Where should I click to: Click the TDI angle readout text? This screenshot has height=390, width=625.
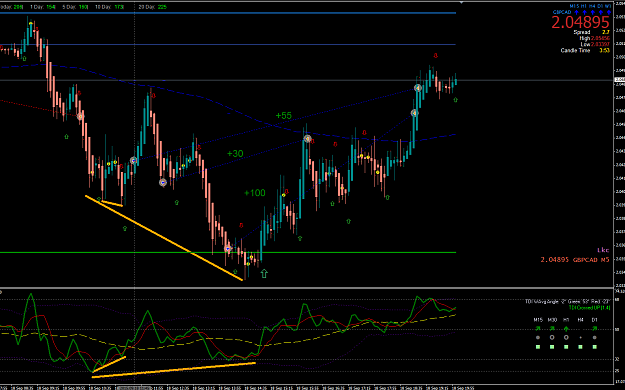[x=568, y=301]
